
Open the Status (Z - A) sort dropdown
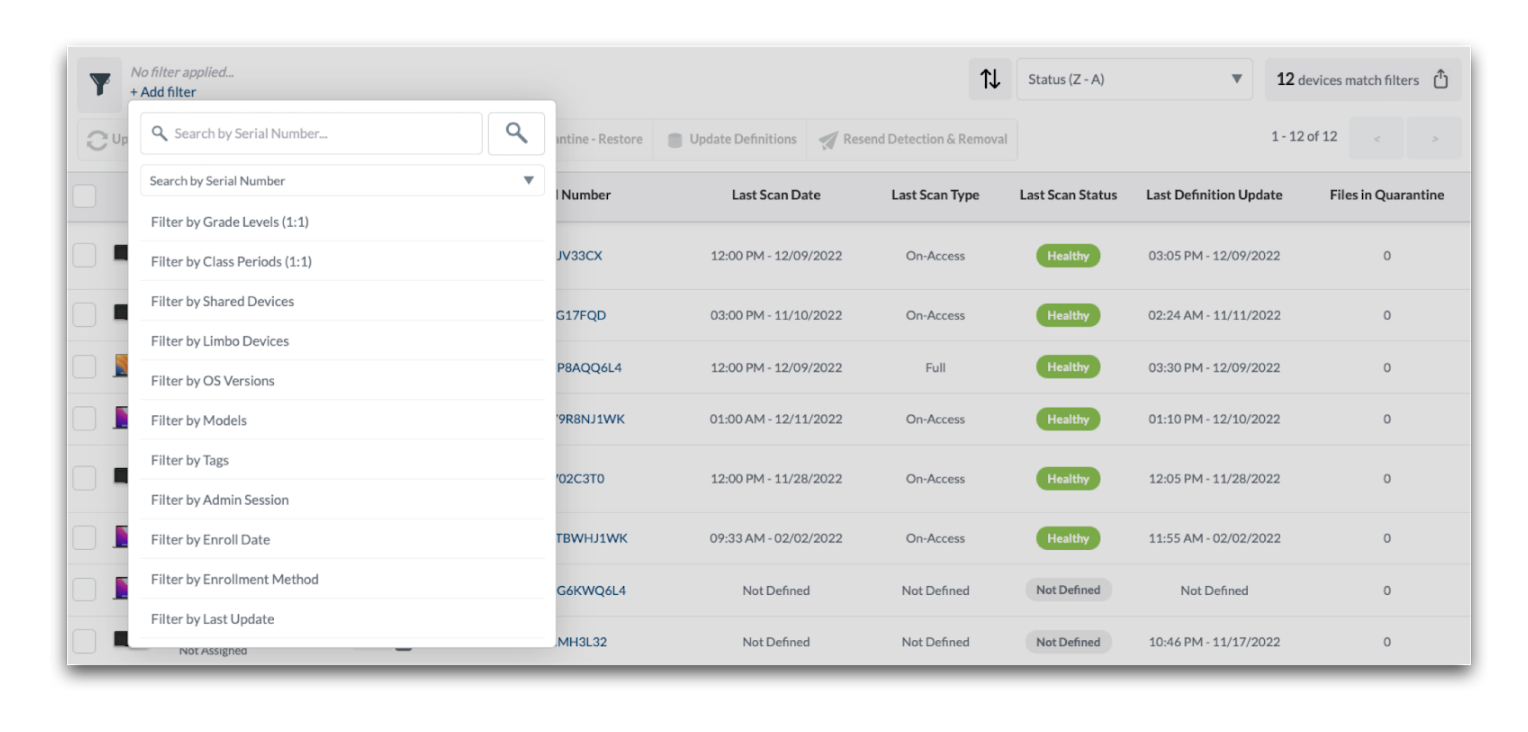coord(1134,80)
